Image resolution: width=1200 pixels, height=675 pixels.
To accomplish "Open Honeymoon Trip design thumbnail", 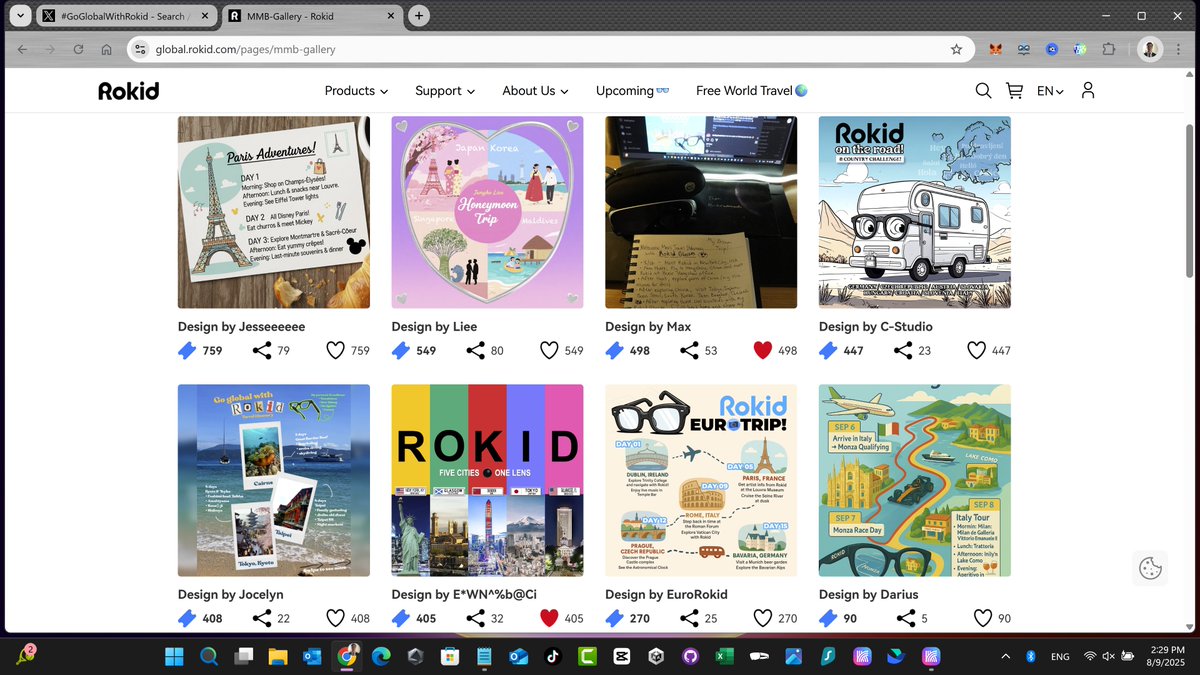I will 487,212.
